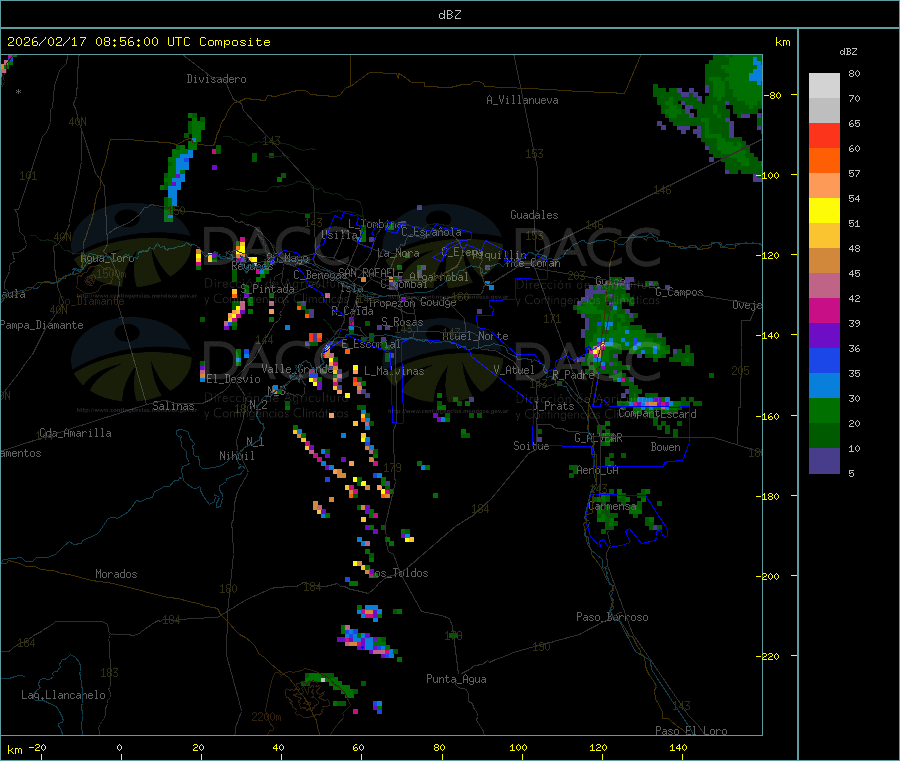The width and height of the screenshot is (900, 761).
Task: Click the Bowen map label
Action: click(665, 447)
